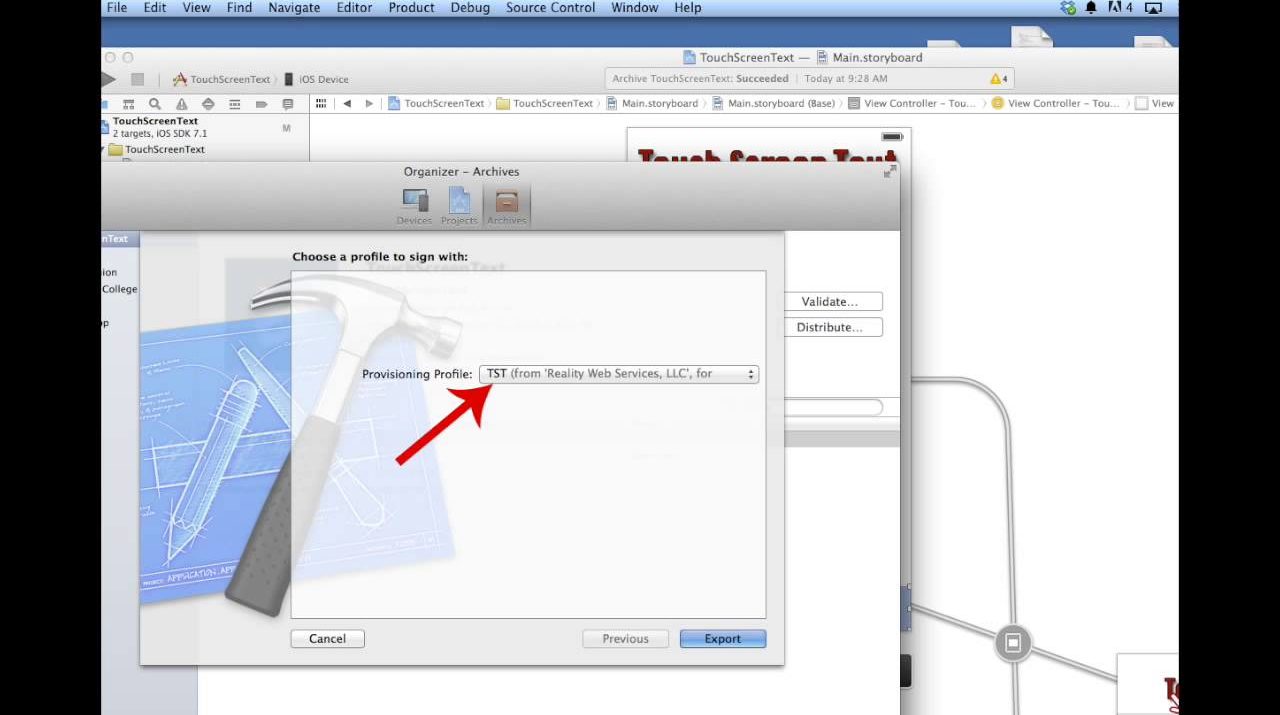Open the Dropbox menu bar icon
Screen dimensions: 1280x715
pyautogui.click(x=1068, y=8)
